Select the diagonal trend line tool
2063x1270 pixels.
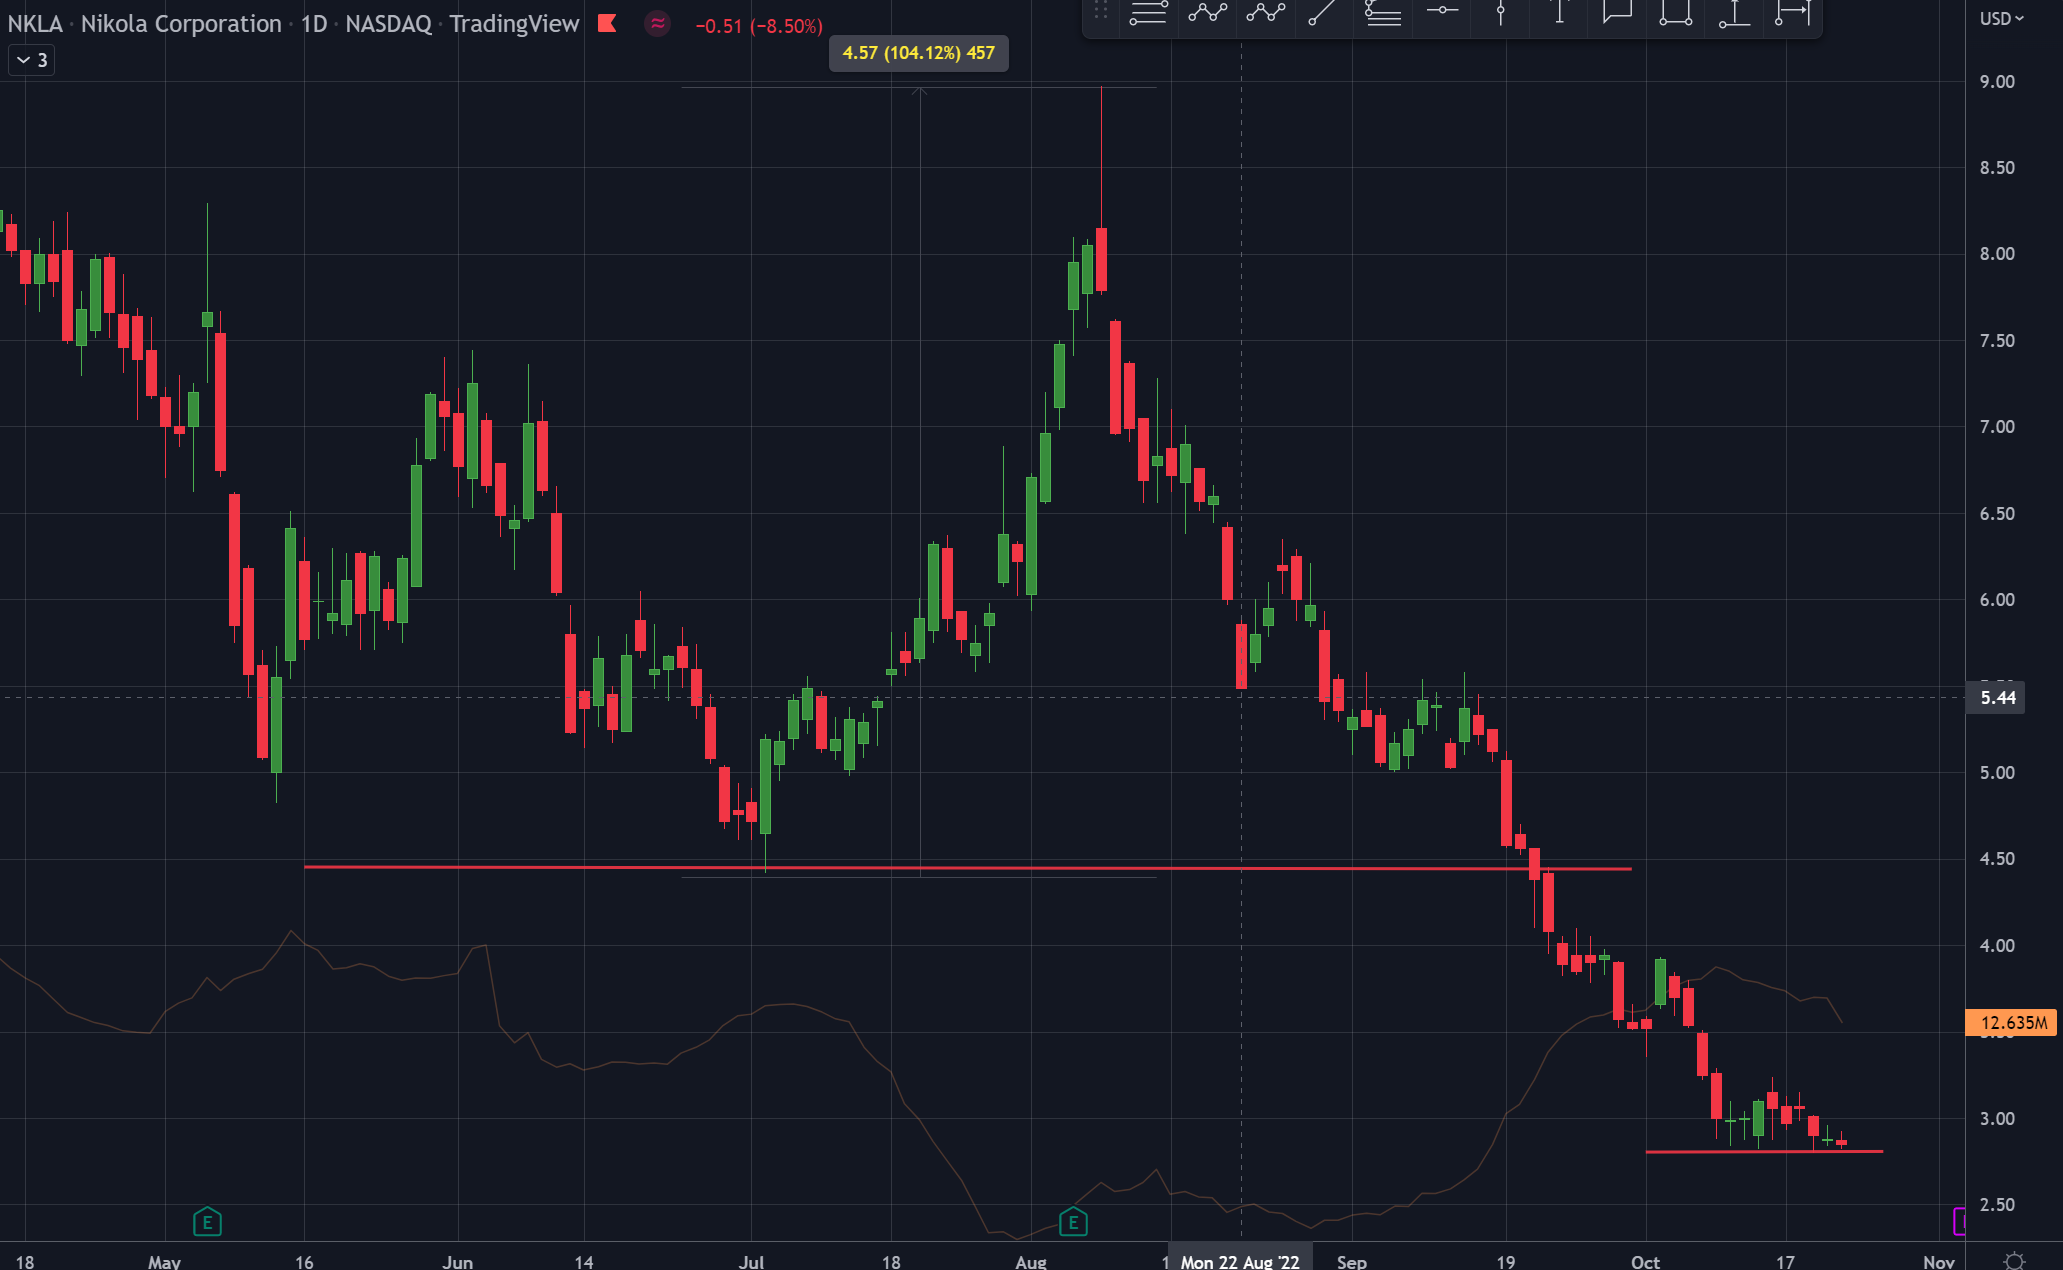point(1323,12)
